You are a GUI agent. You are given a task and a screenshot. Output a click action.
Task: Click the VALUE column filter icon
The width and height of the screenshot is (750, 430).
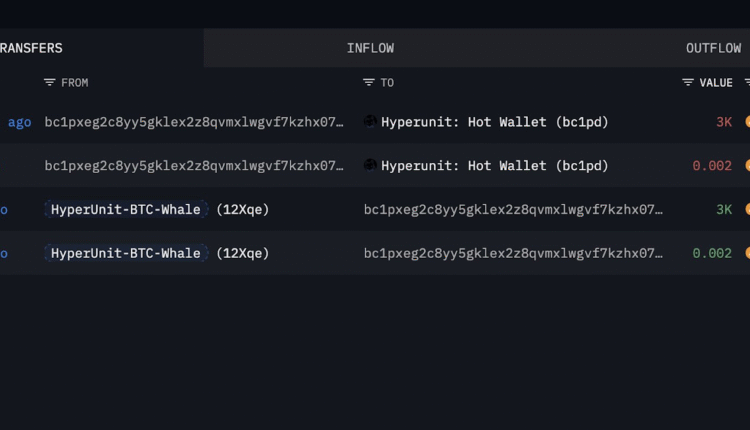[688, 83]
